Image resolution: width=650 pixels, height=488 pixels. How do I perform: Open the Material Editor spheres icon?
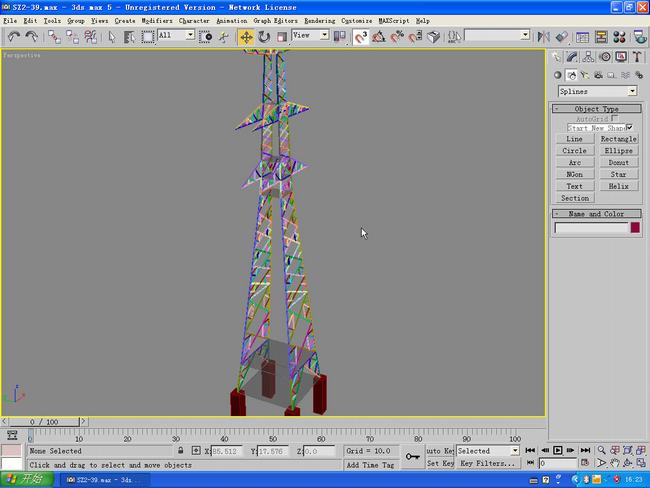(x=619, y=37)
